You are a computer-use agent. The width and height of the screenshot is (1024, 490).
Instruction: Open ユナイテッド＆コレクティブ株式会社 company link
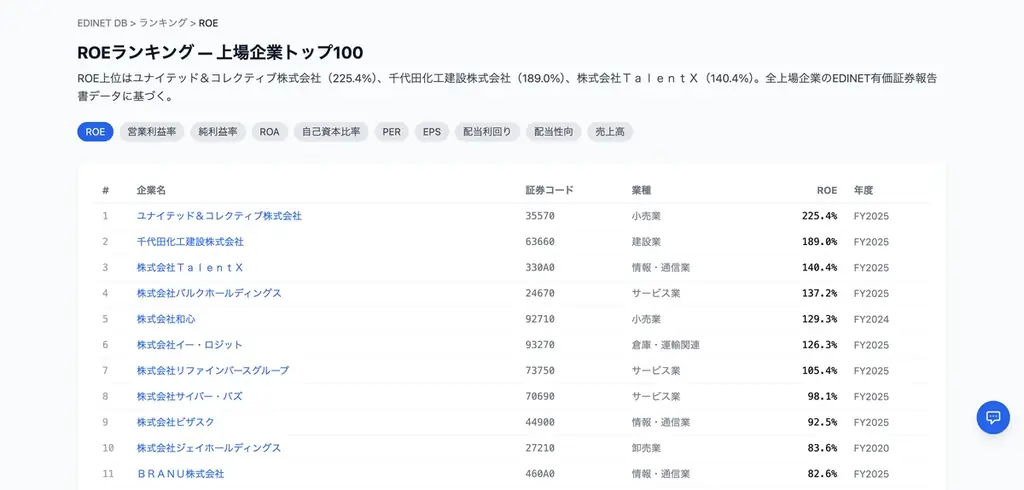click(219, 216)
